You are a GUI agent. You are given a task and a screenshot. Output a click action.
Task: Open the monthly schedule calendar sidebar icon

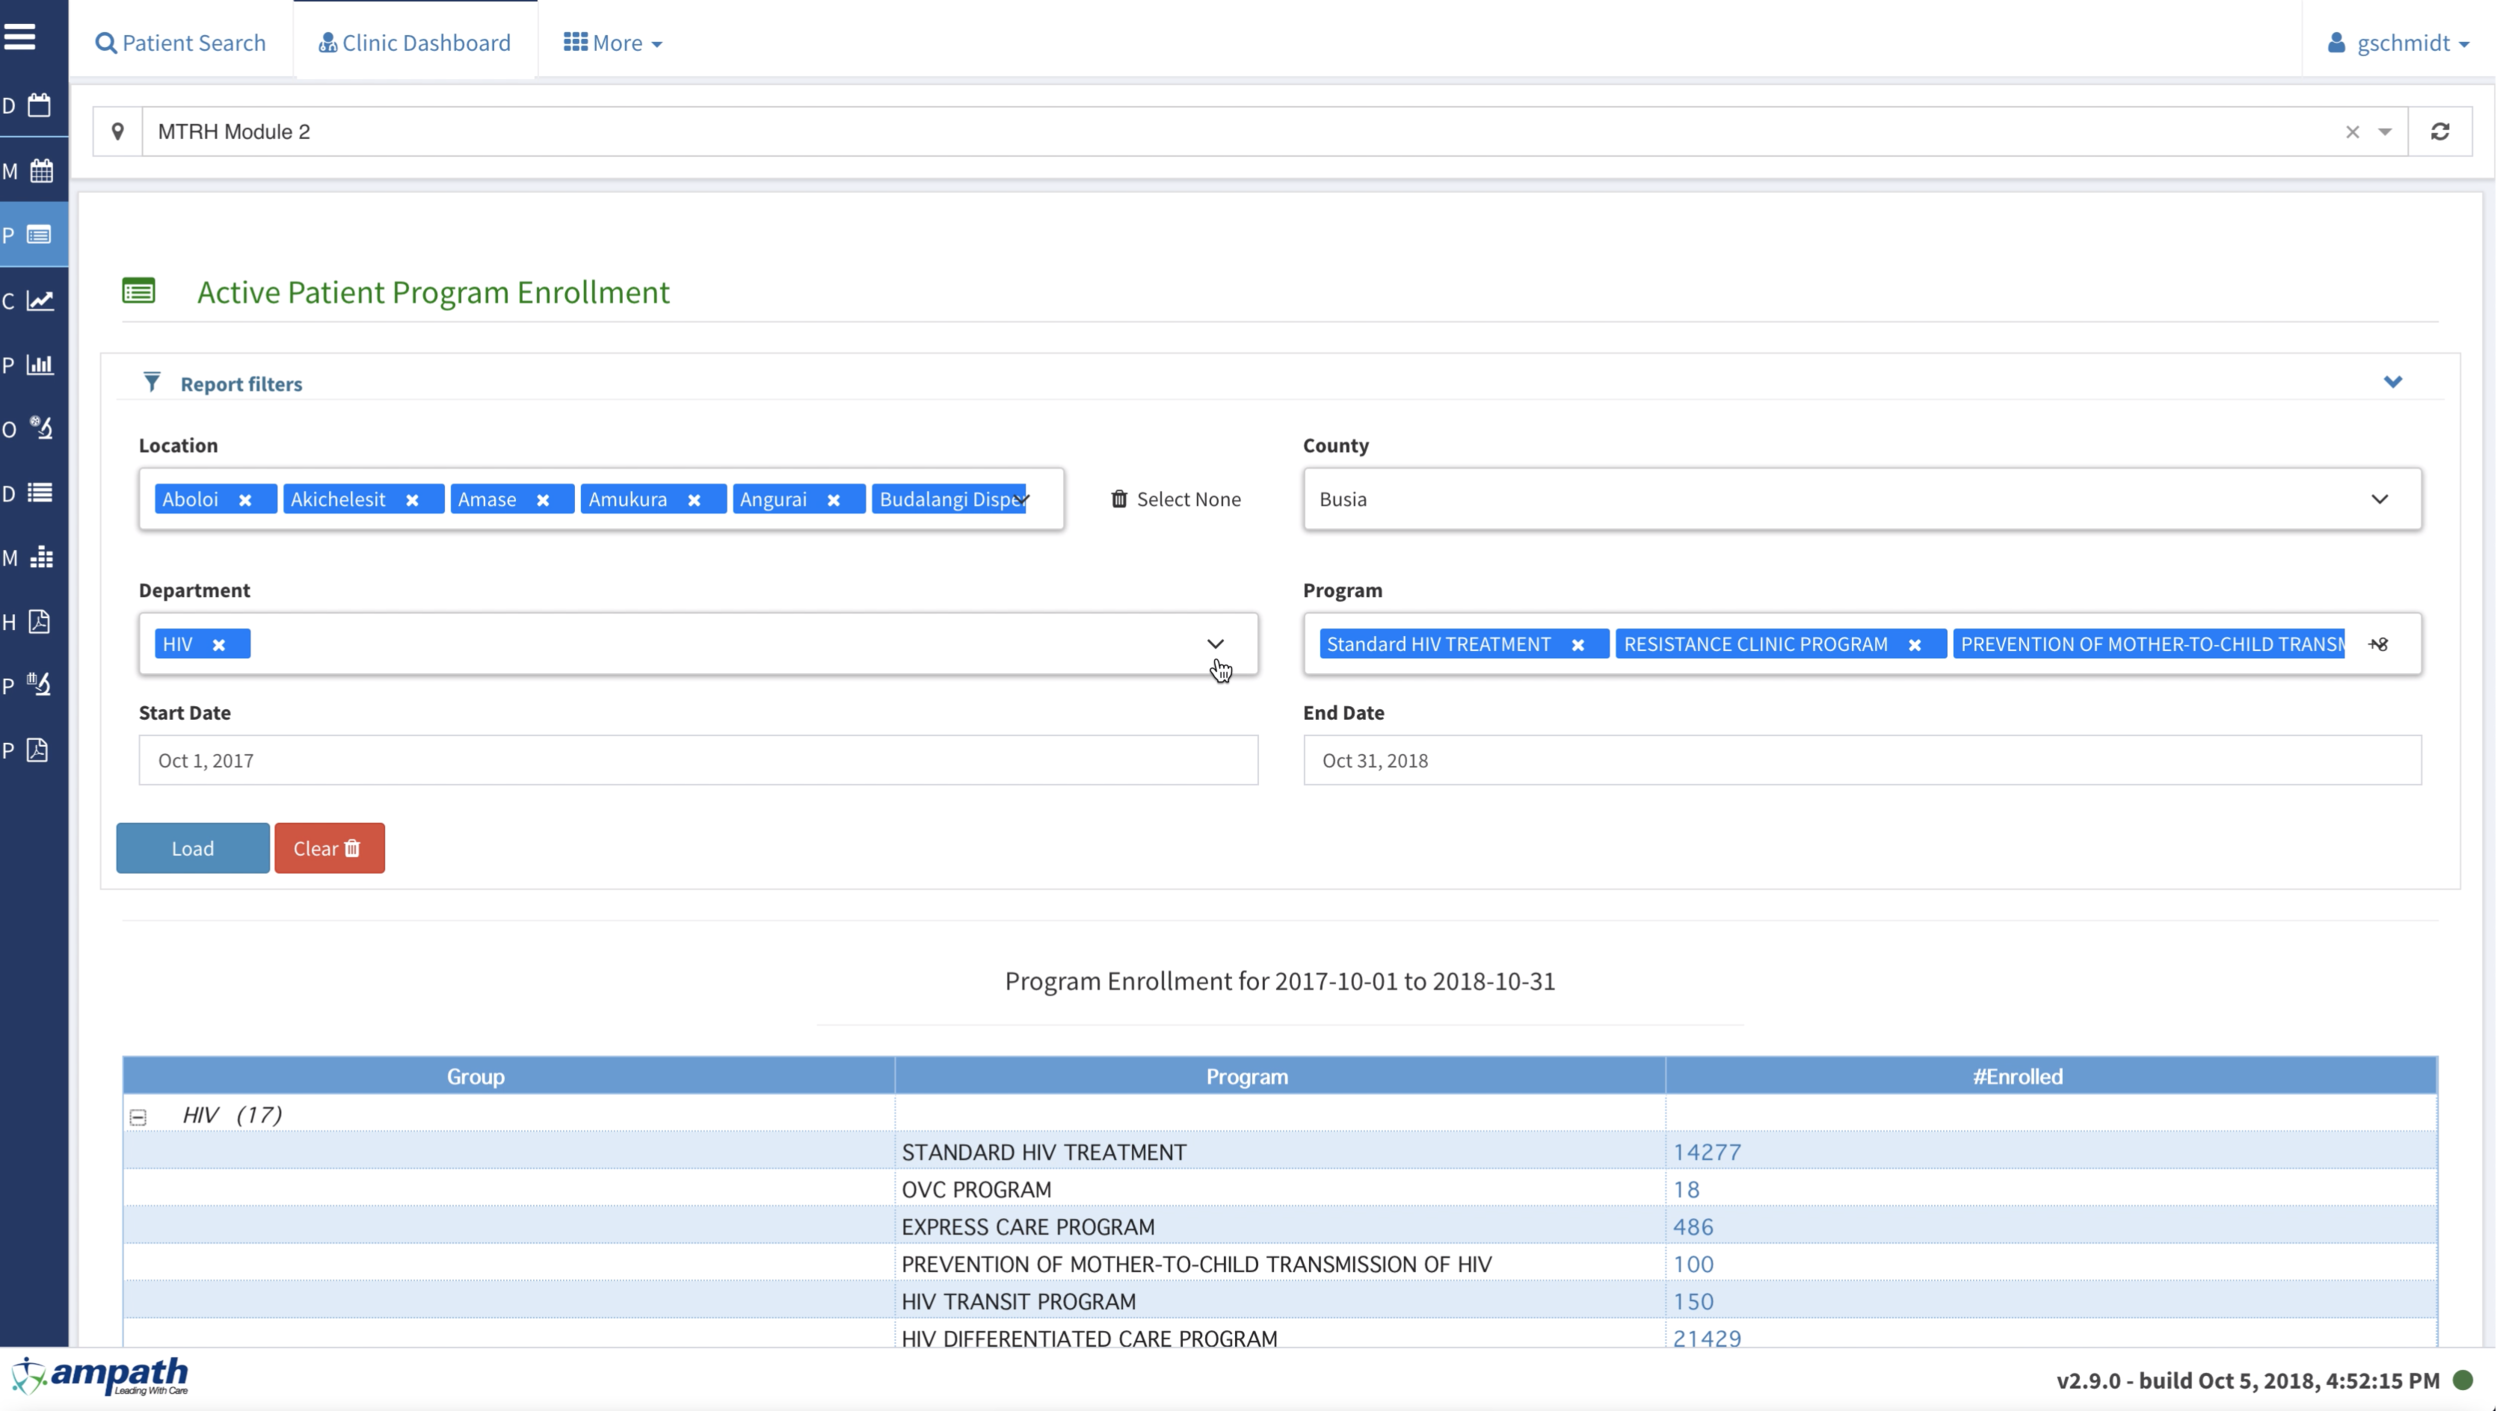(41, 171)
